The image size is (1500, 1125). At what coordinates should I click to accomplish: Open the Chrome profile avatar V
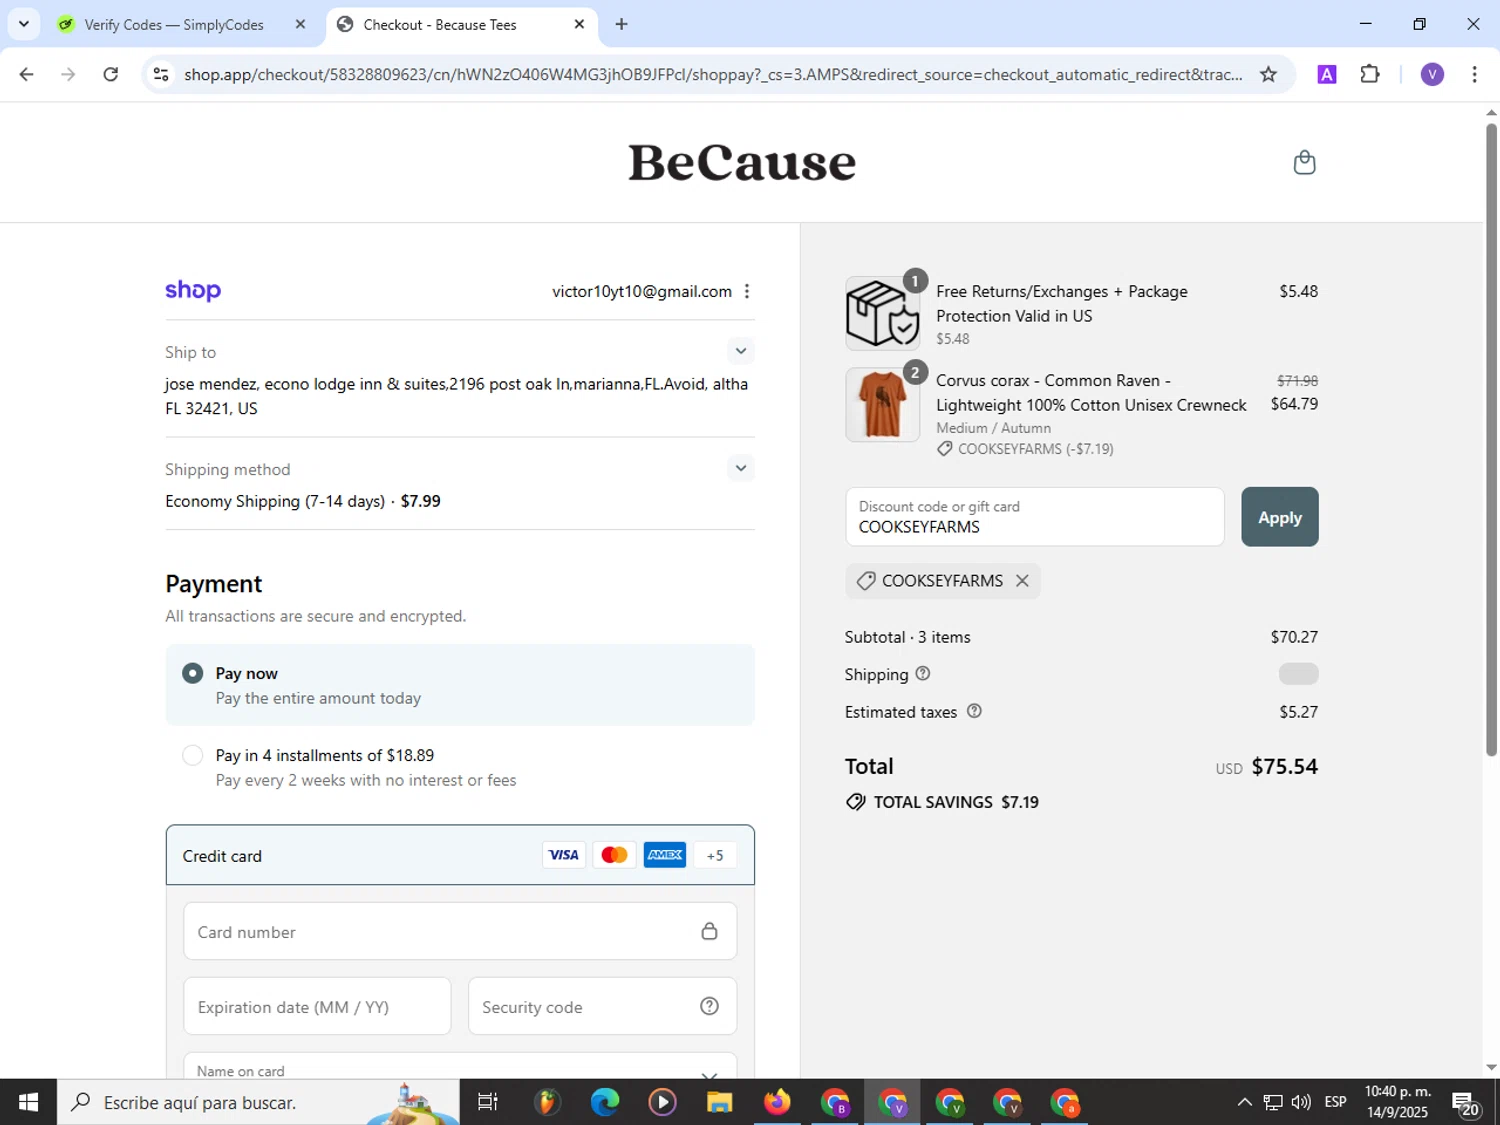click(1432, 74)
